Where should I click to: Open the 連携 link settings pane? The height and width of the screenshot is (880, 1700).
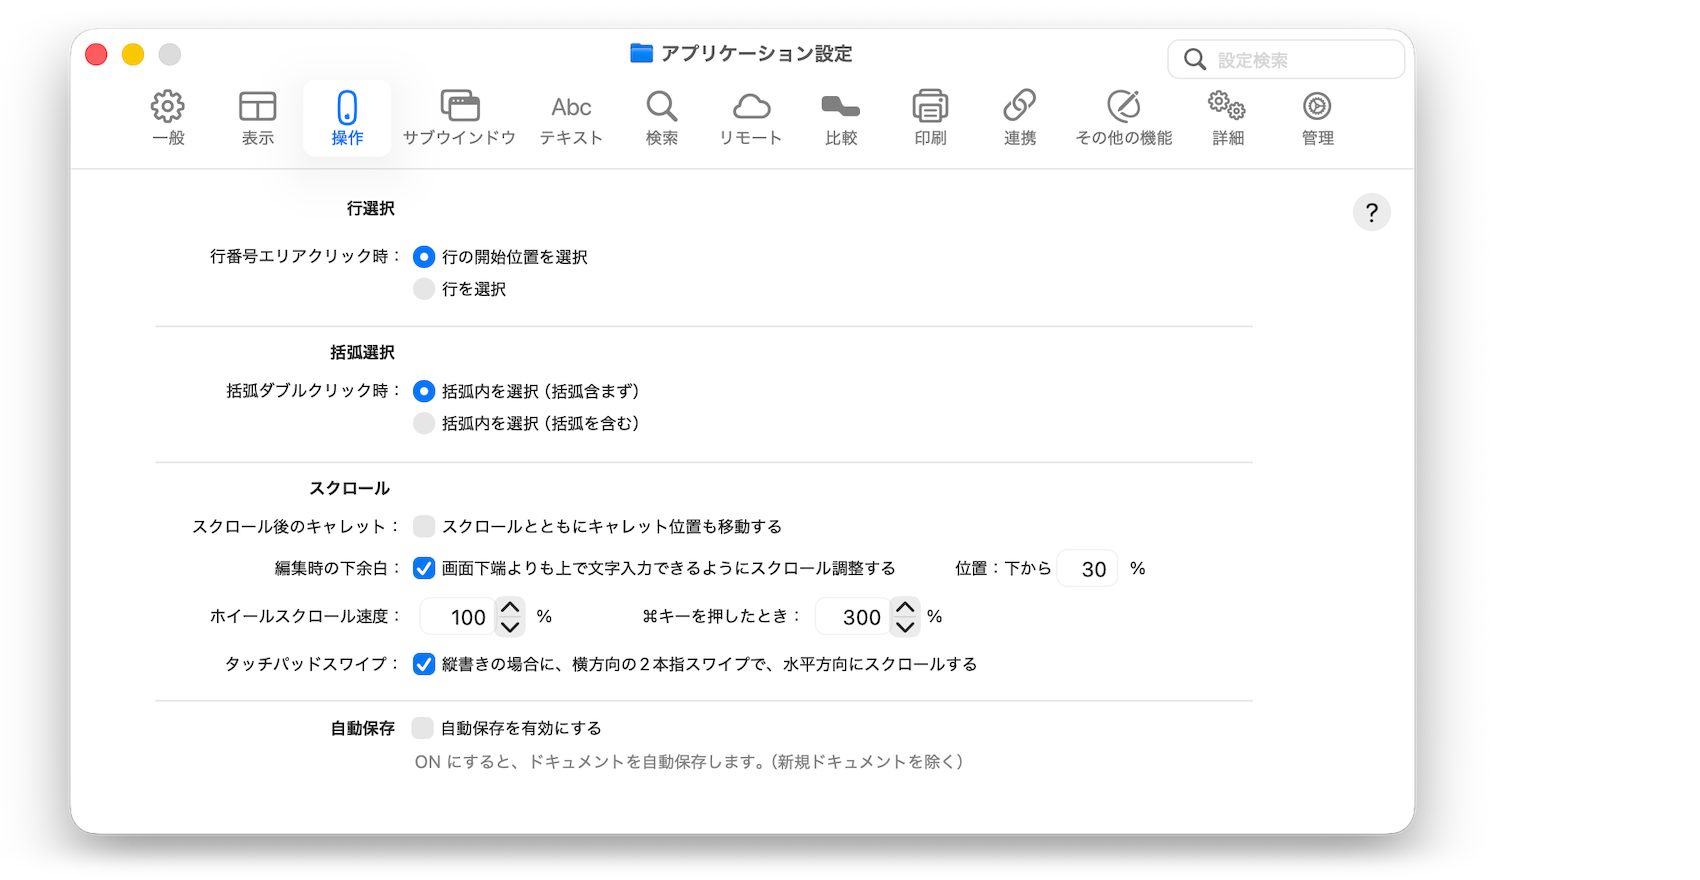(x=1019, y=118)
